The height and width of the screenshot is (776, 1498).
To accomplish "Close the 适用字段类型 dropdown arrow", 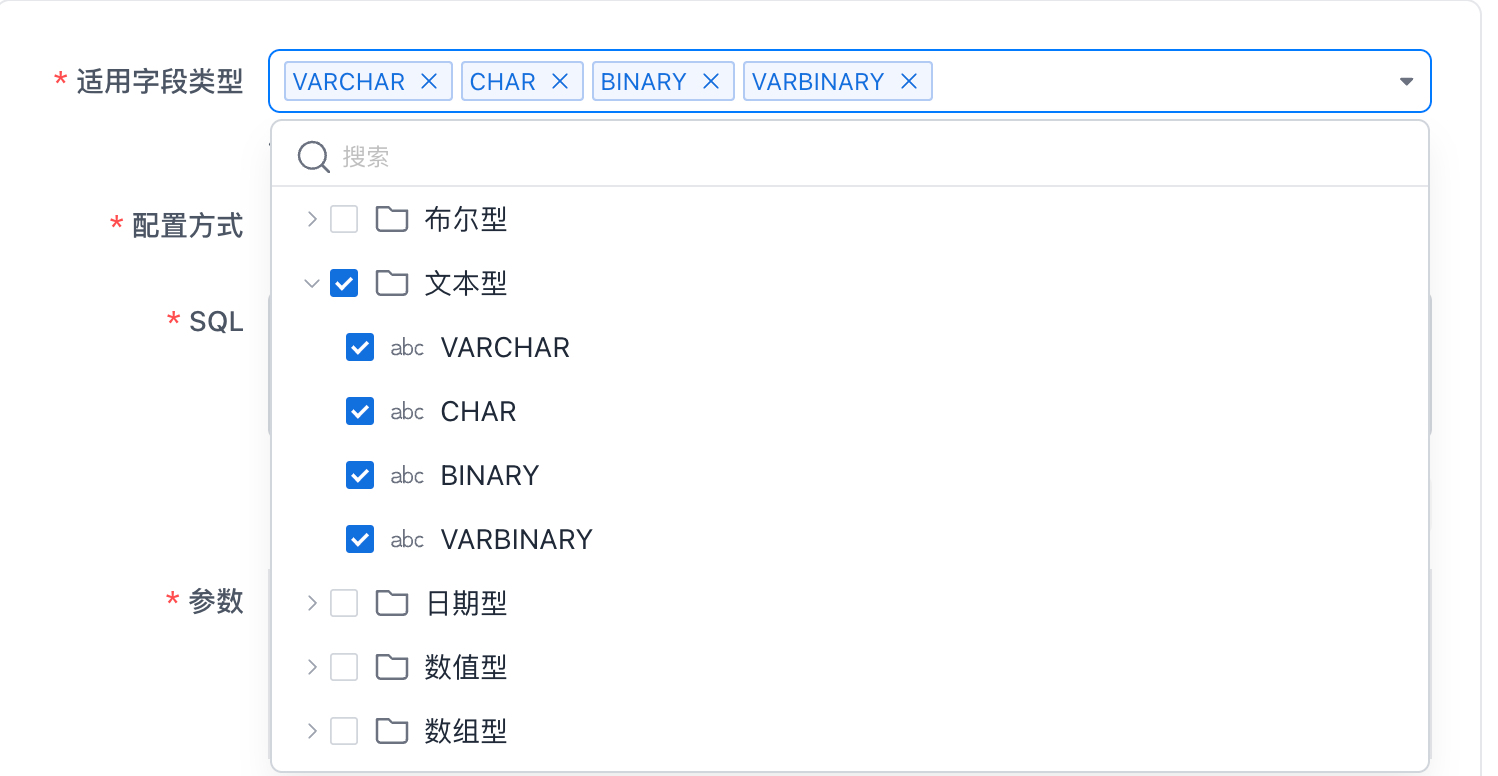I will [x=1406, y=82].
